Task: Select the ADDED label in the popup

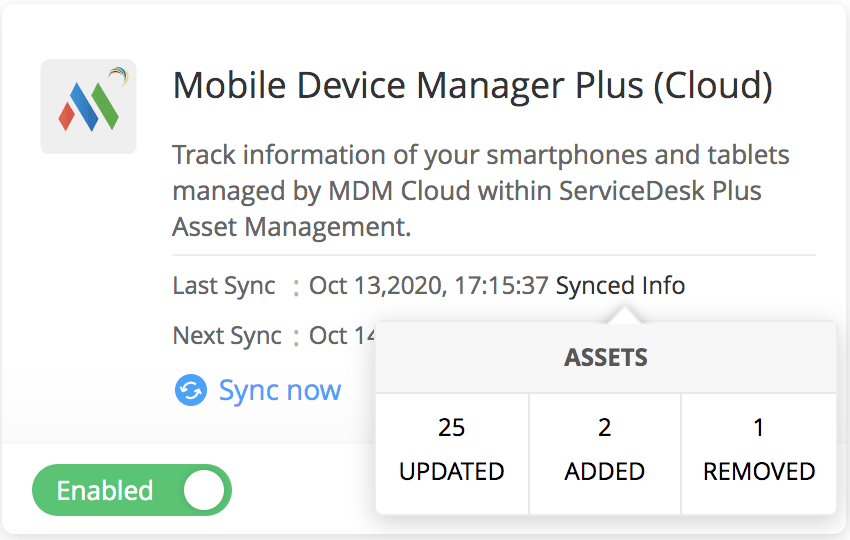Action: [x=604, y=471]
